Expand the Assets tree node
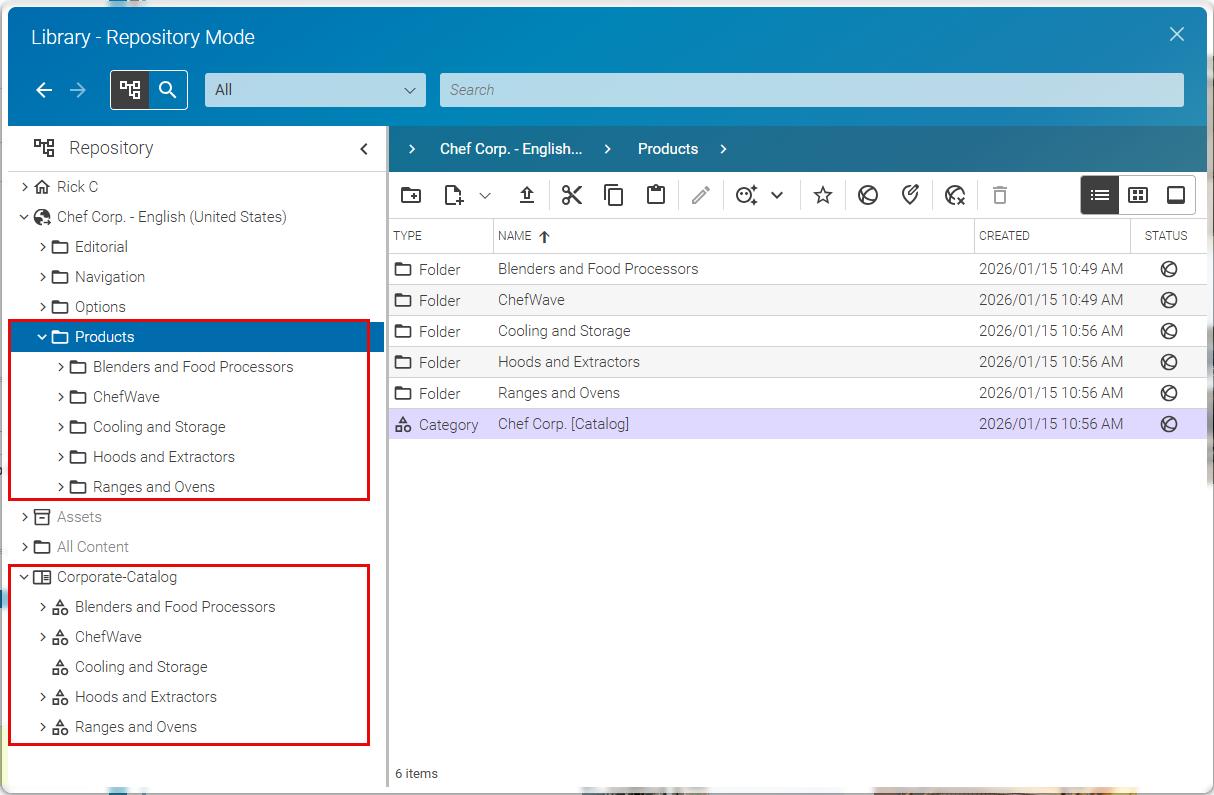This screenshot has width=1214, height=795. pyautogui.click(x=25, y=517)
